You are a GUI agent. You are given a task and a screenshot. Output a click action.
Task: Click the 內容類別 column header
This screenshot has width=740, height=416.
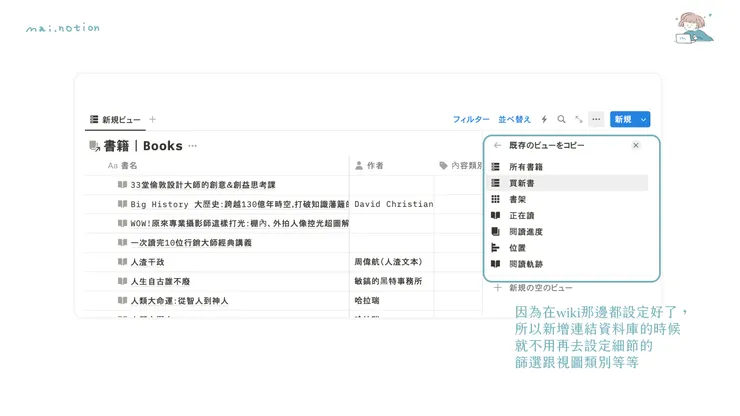(x=461, y=166)
